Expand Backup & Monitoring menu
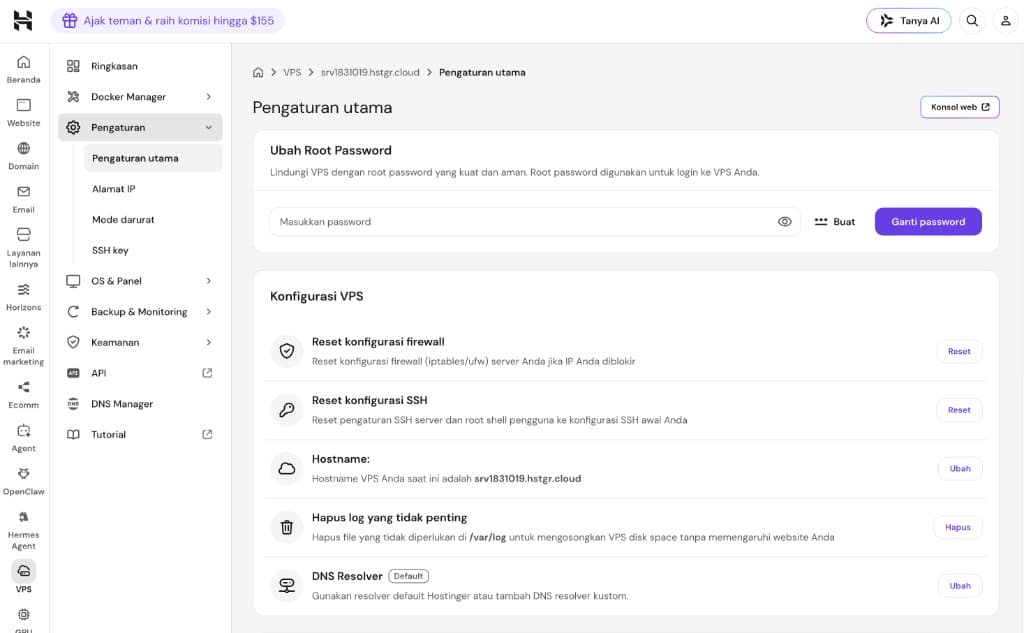 click(x=140, y=312)
